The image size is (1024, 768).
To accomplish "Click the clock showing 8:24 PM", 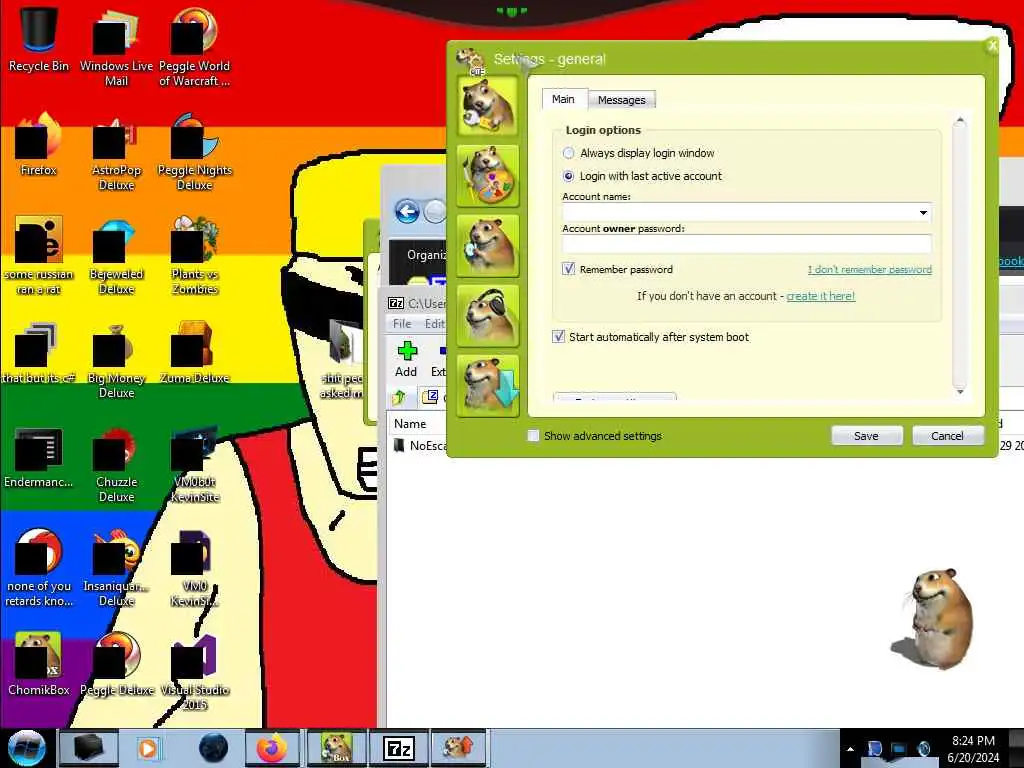I will pyautogui.click(x=973, y=741).
